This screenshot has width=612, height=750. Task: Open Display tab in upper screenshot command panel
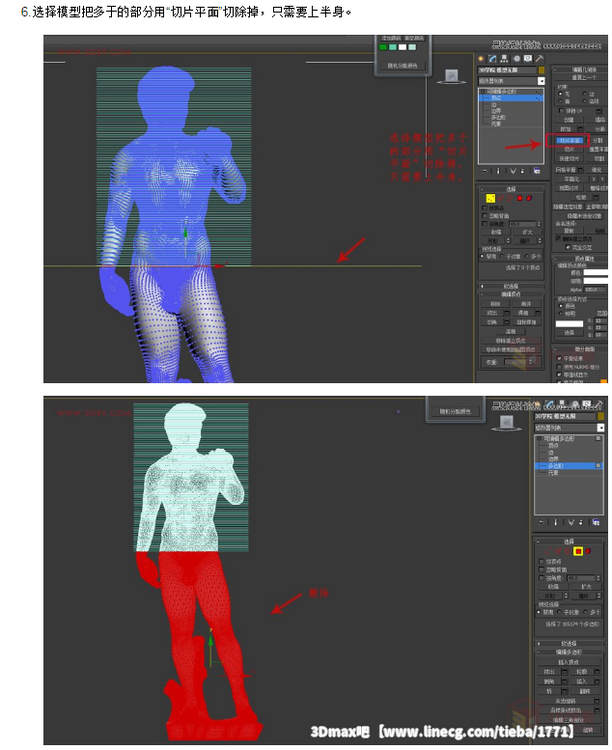pyautogui.click(x=528, y=58)
